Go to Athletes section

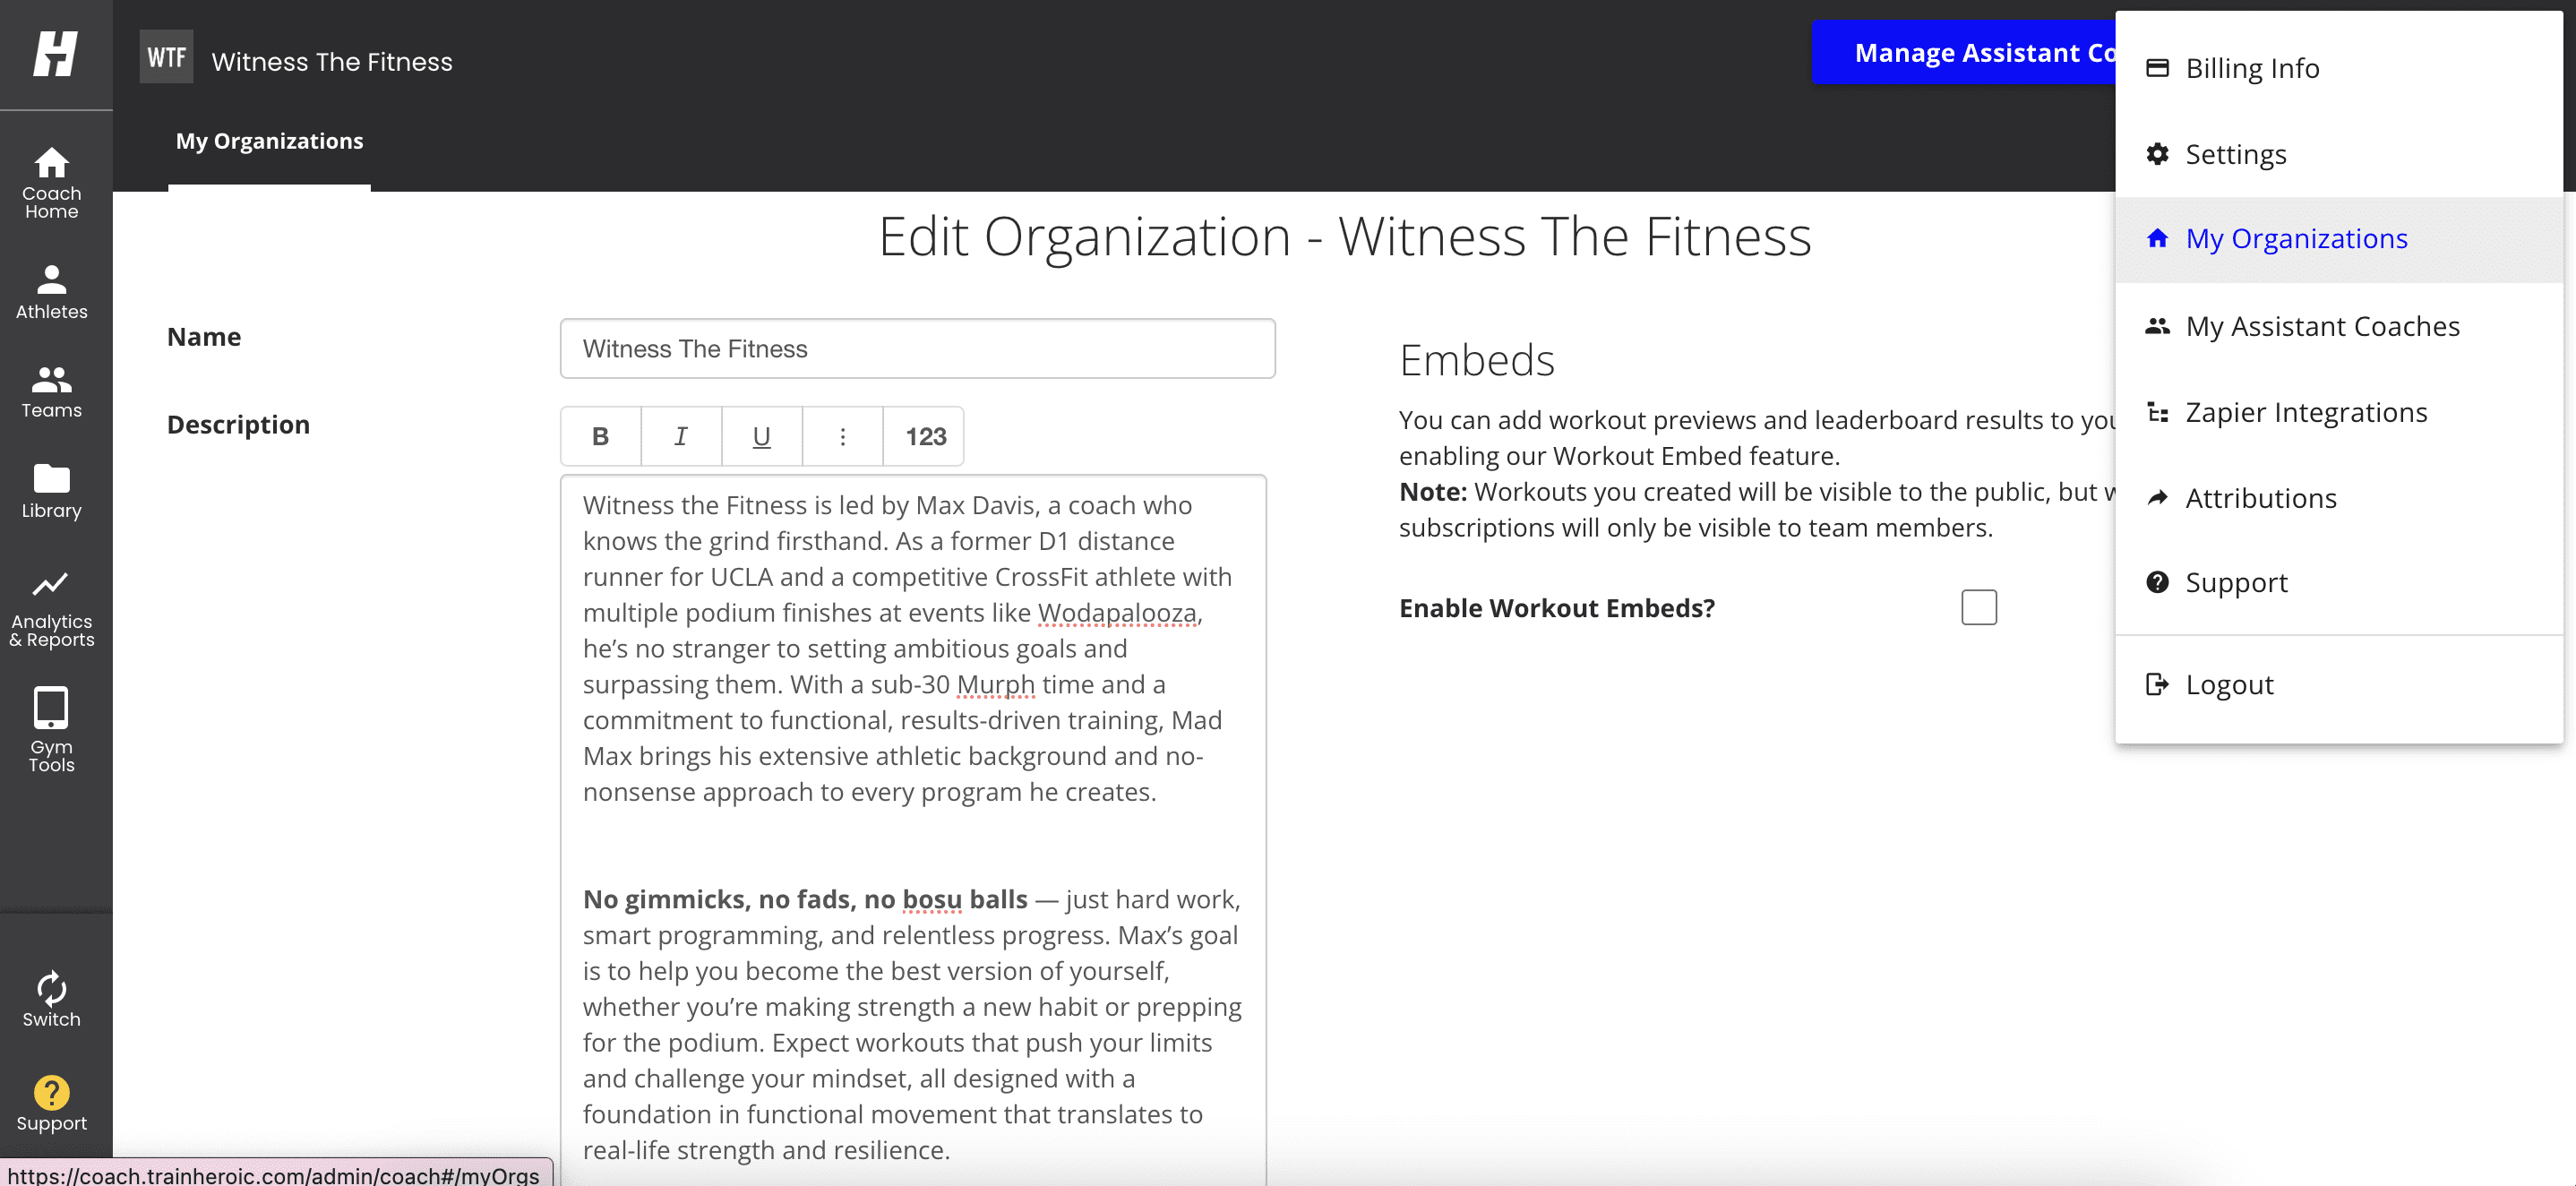[51, 291]
